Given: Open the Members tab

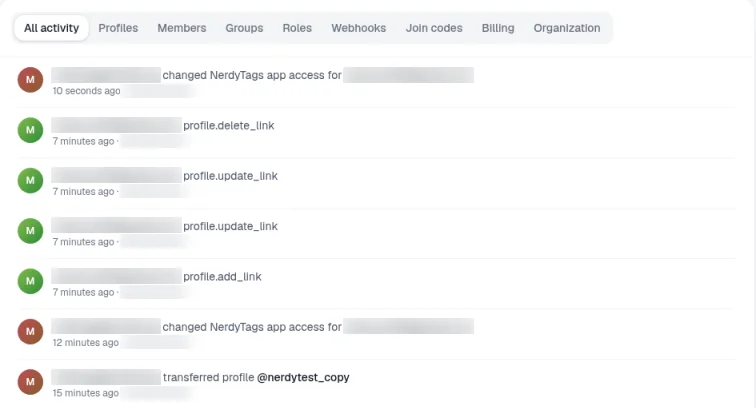Looking at the screenshot, I should tap(182, 28).
